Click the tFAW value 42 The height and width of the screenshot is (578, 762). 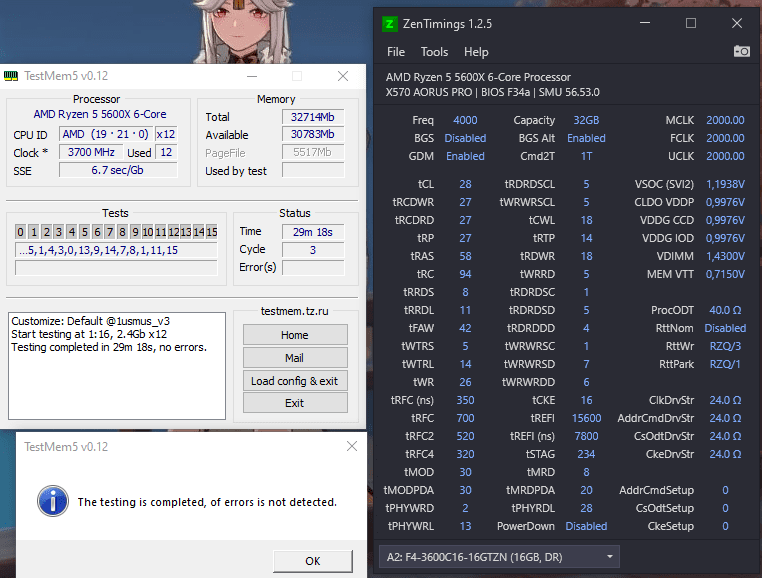click(465, 328)
